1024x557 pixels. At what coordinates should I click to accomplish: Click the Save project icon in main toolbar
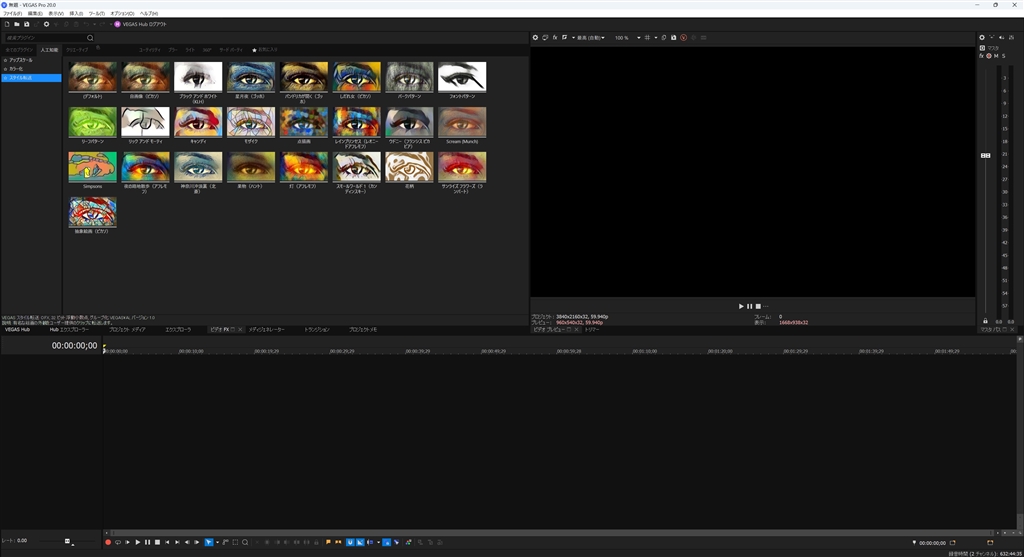point(27,24)
